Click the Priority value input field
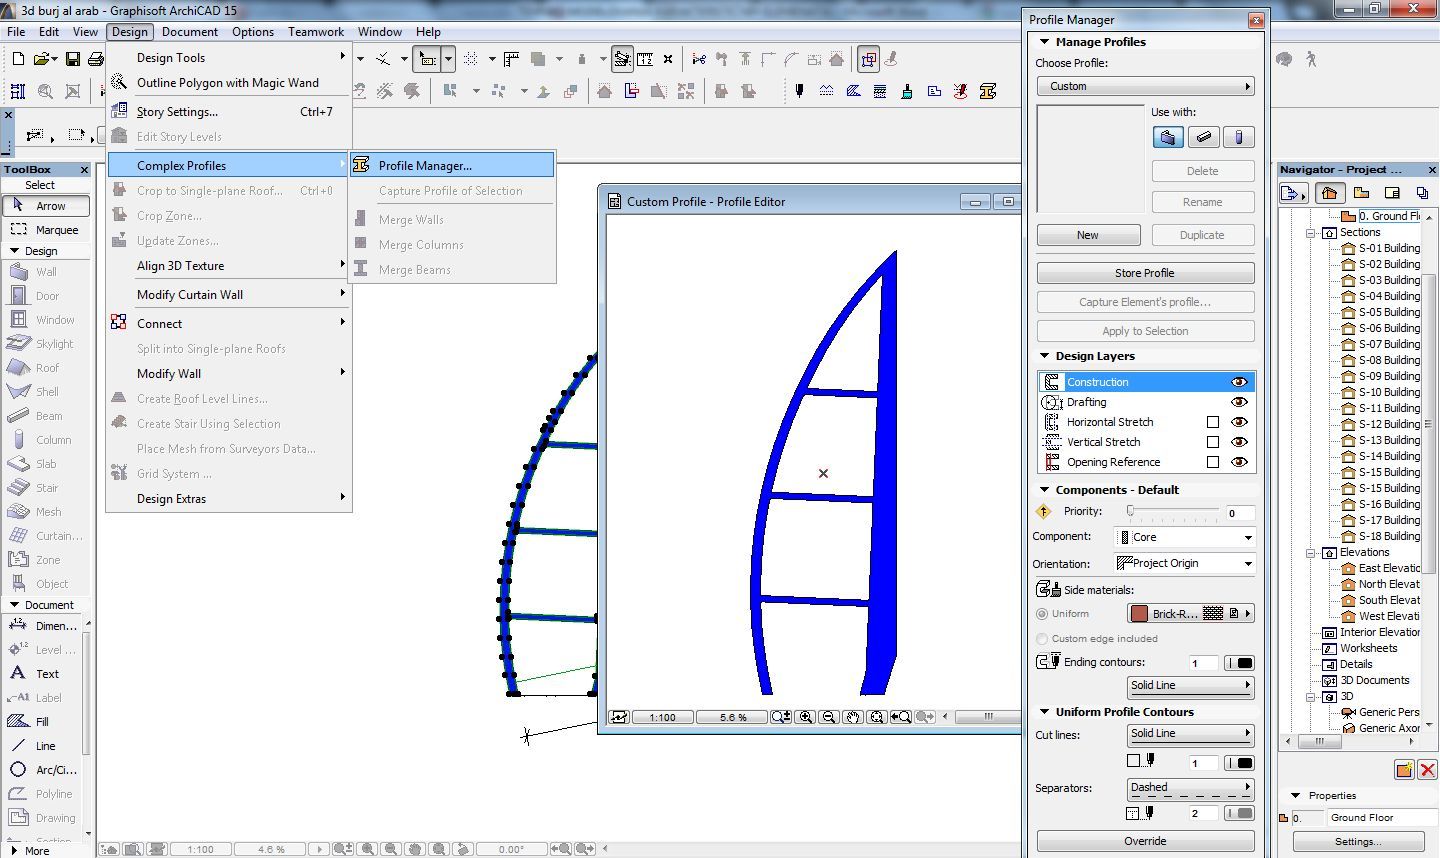This screenshot has height=858, width=1440. coord(1240,513)
